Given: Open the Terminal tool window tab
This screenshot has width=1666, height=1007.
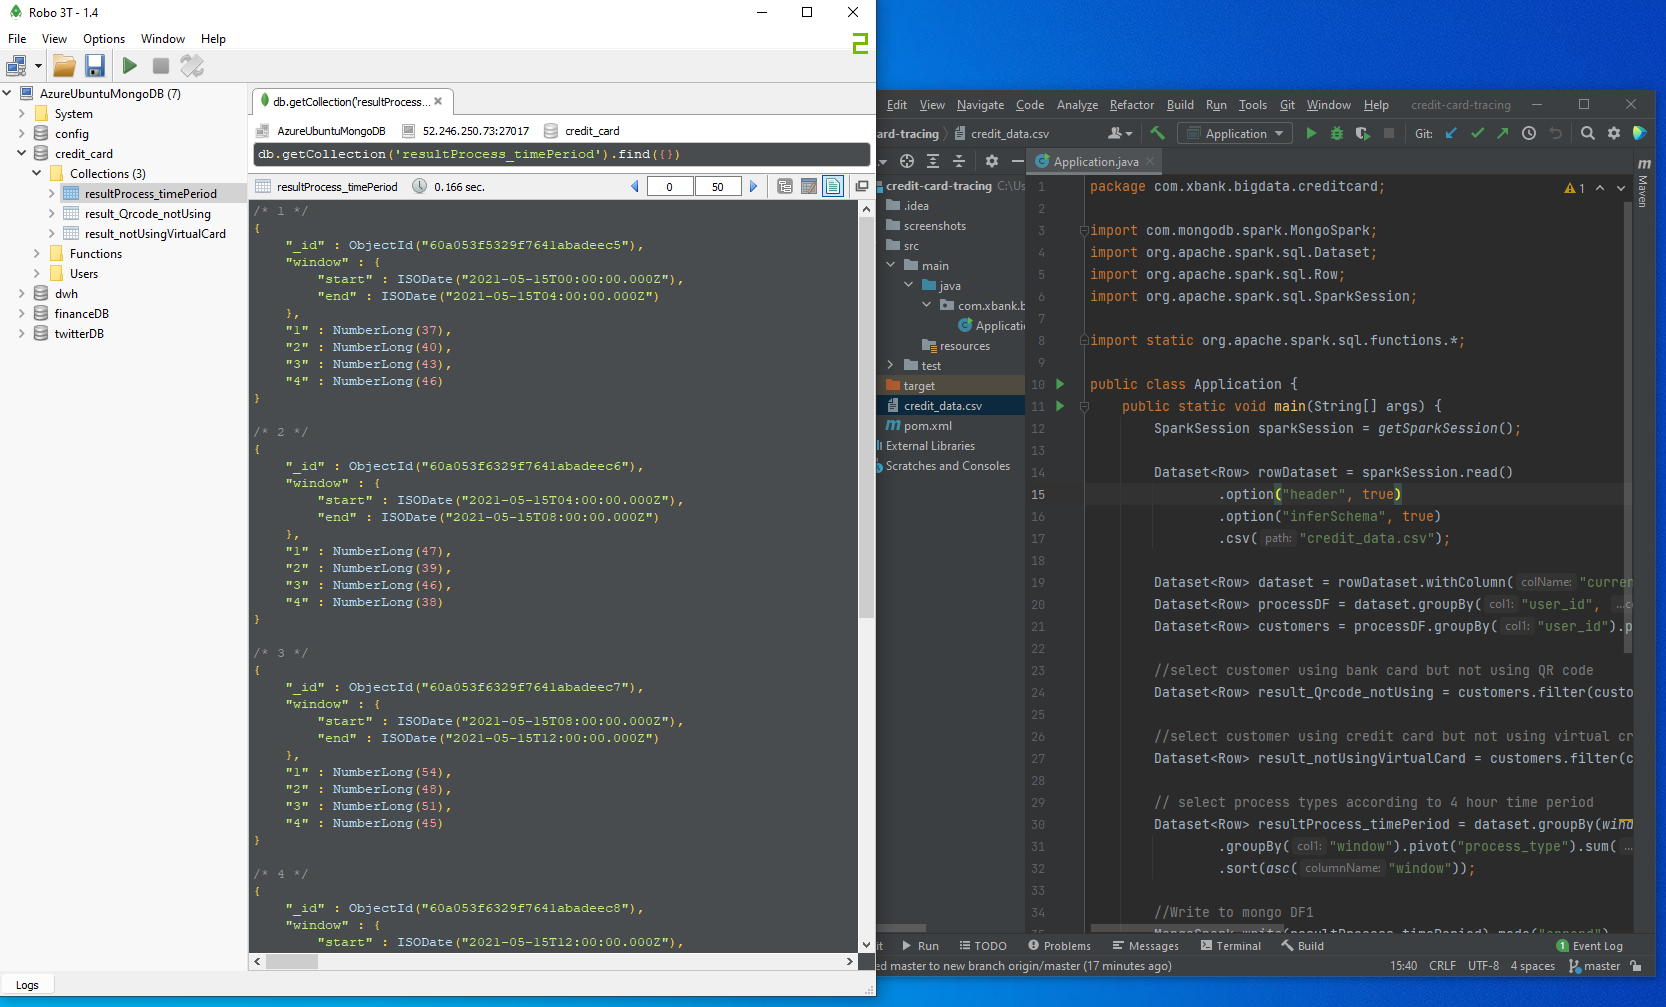Looking at the screenshot, I should coord(1231,946).
